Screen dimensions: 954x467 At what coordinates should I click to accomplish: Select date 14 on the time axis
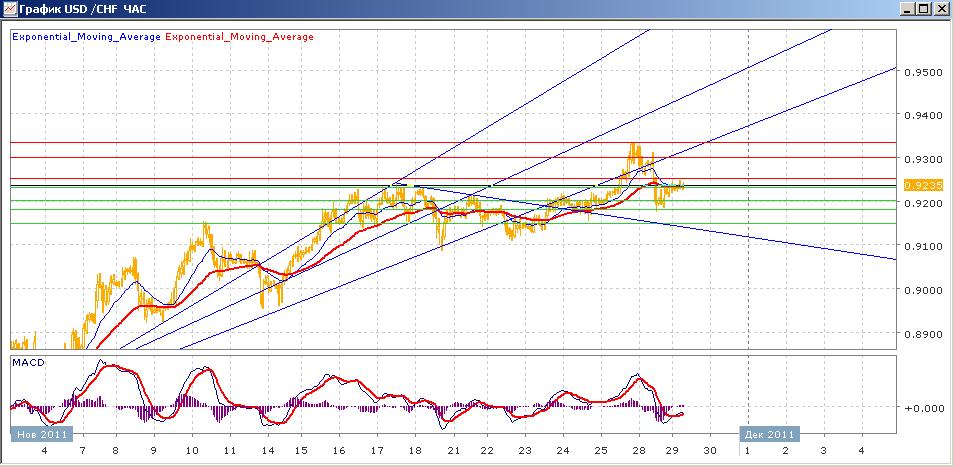point(264,451)
